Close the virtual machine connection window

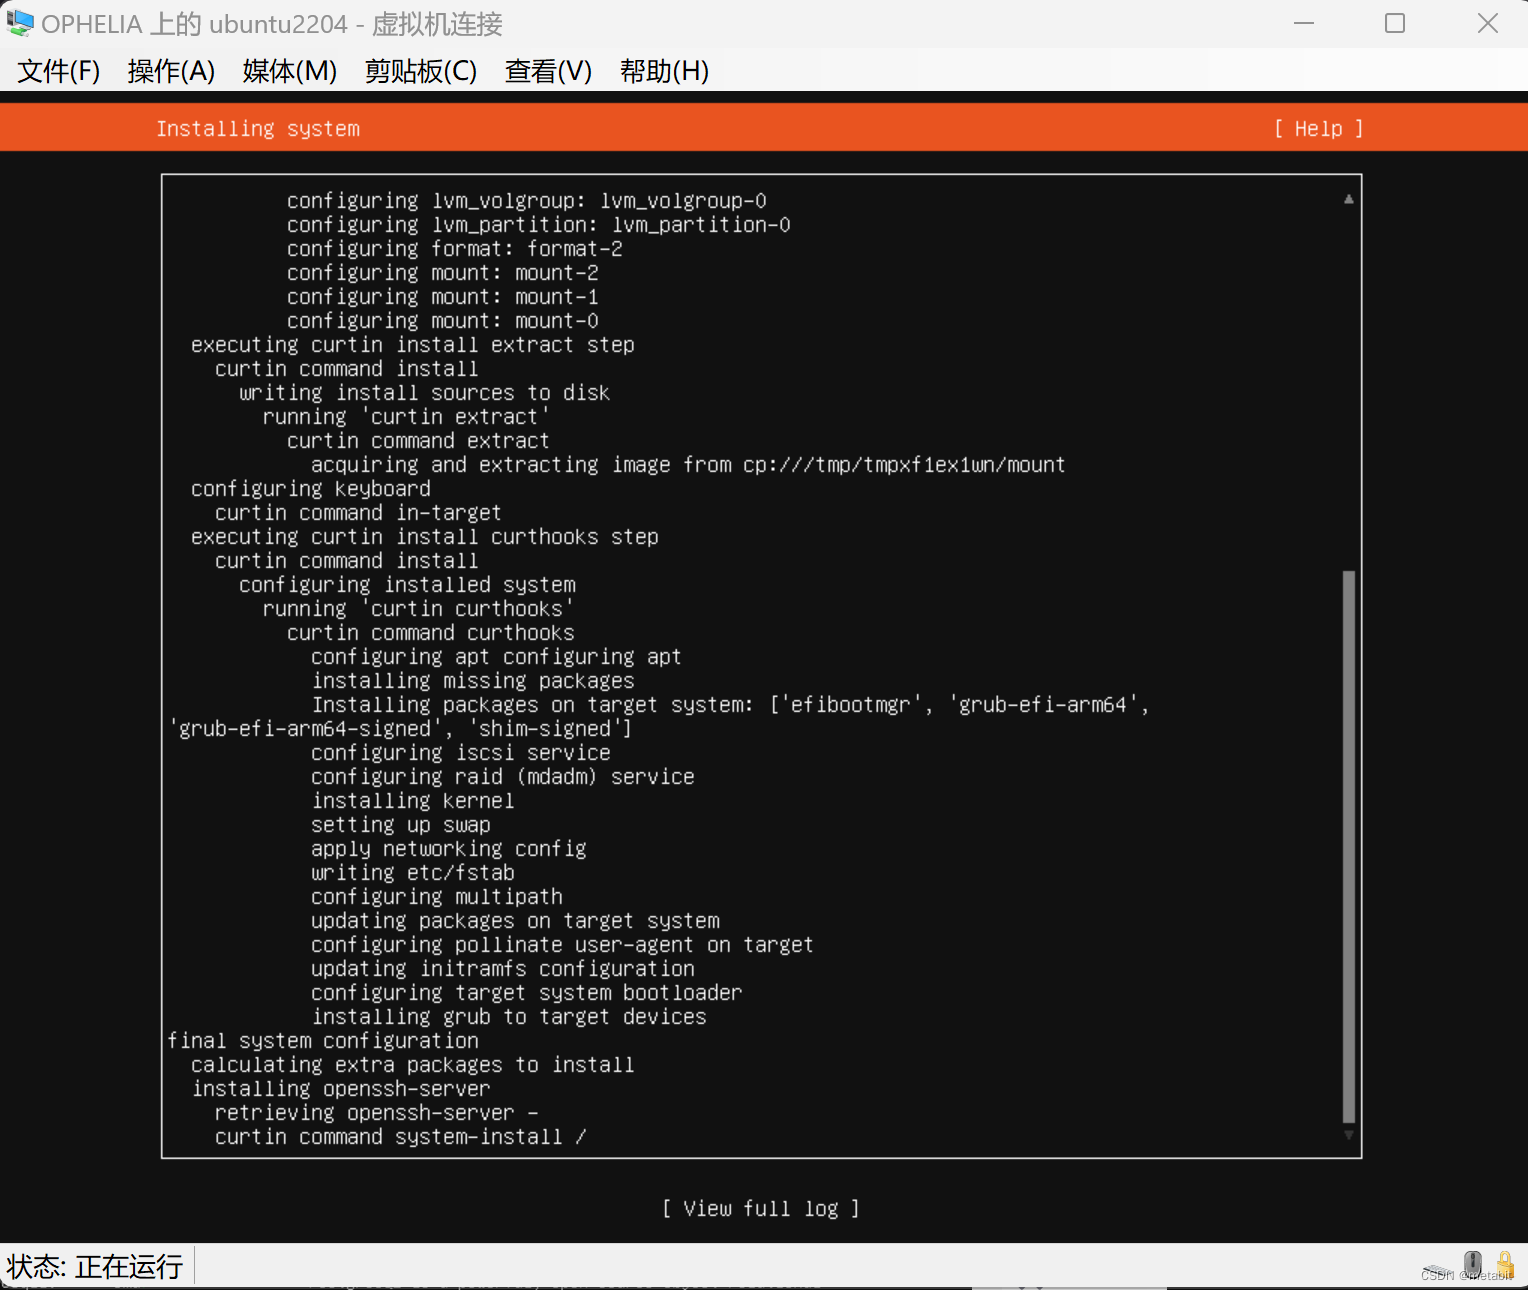coord(1488,23)
